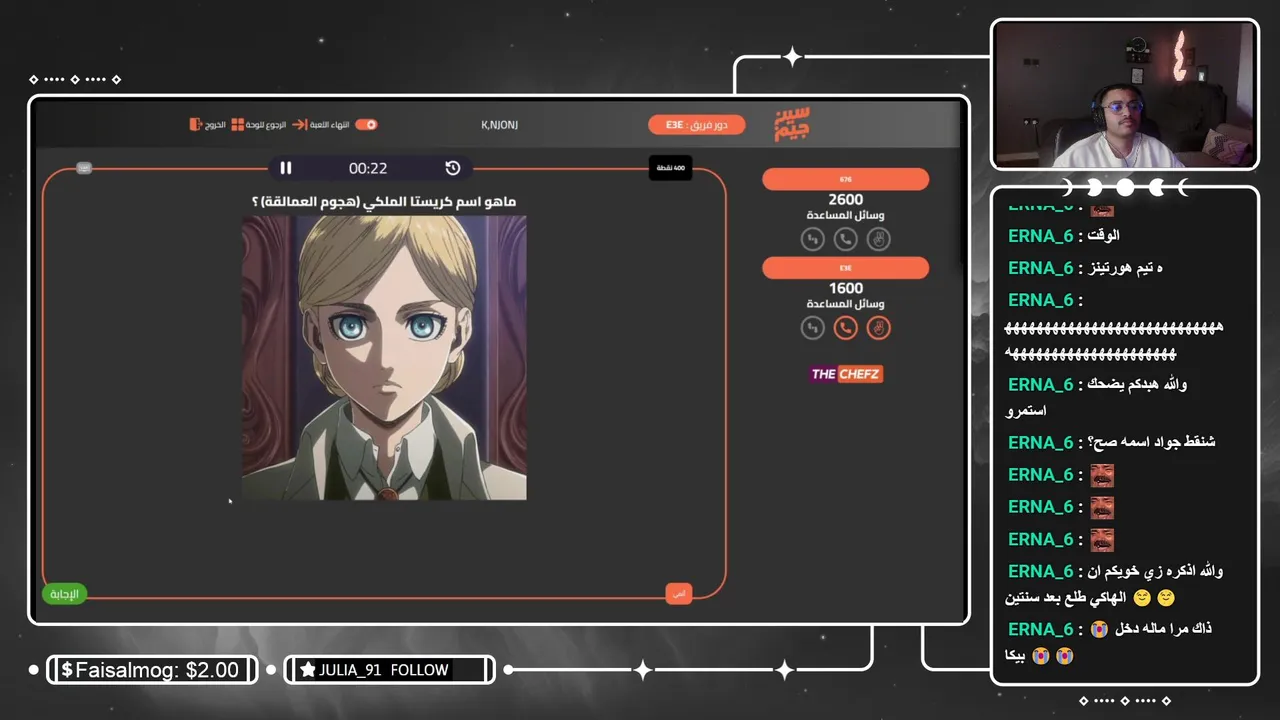Click the الخروج exit label
This screenshot has width=1280, height=720.
[215, 124]
